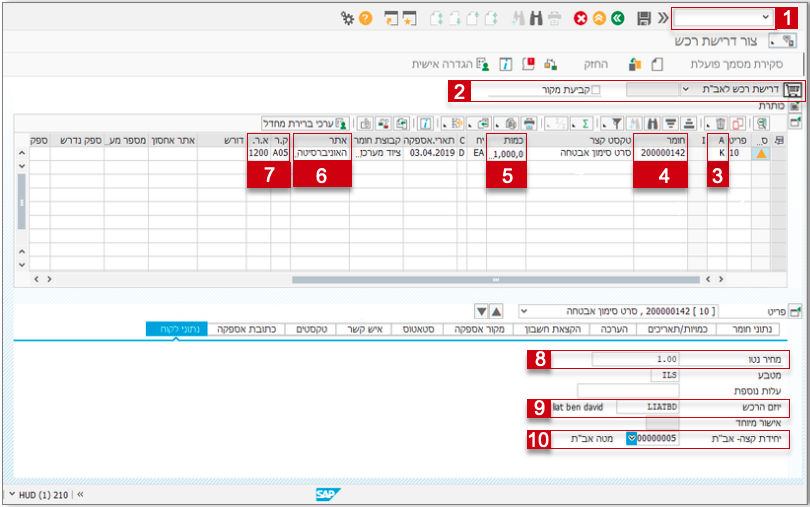Image resolution: width=810 pixels, height=507 pixels.
Task: Click the הגדרה אישית button
Action: 450,65
